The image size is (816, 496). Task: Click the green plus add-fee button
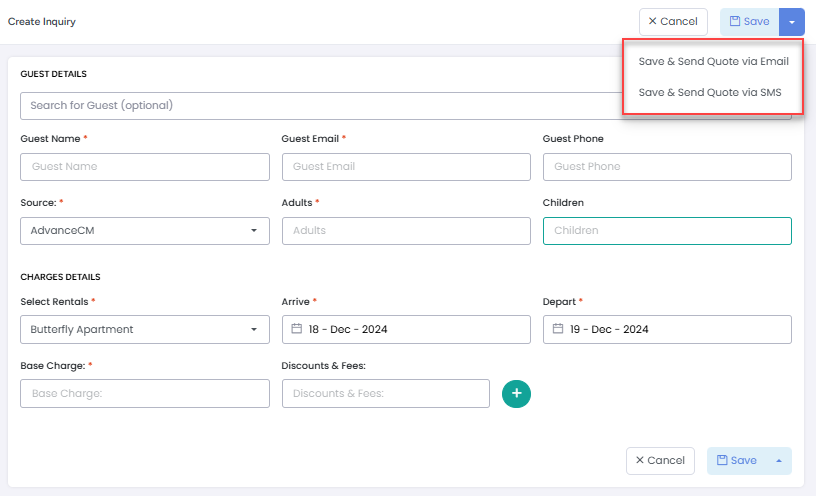tap(516, 394)
